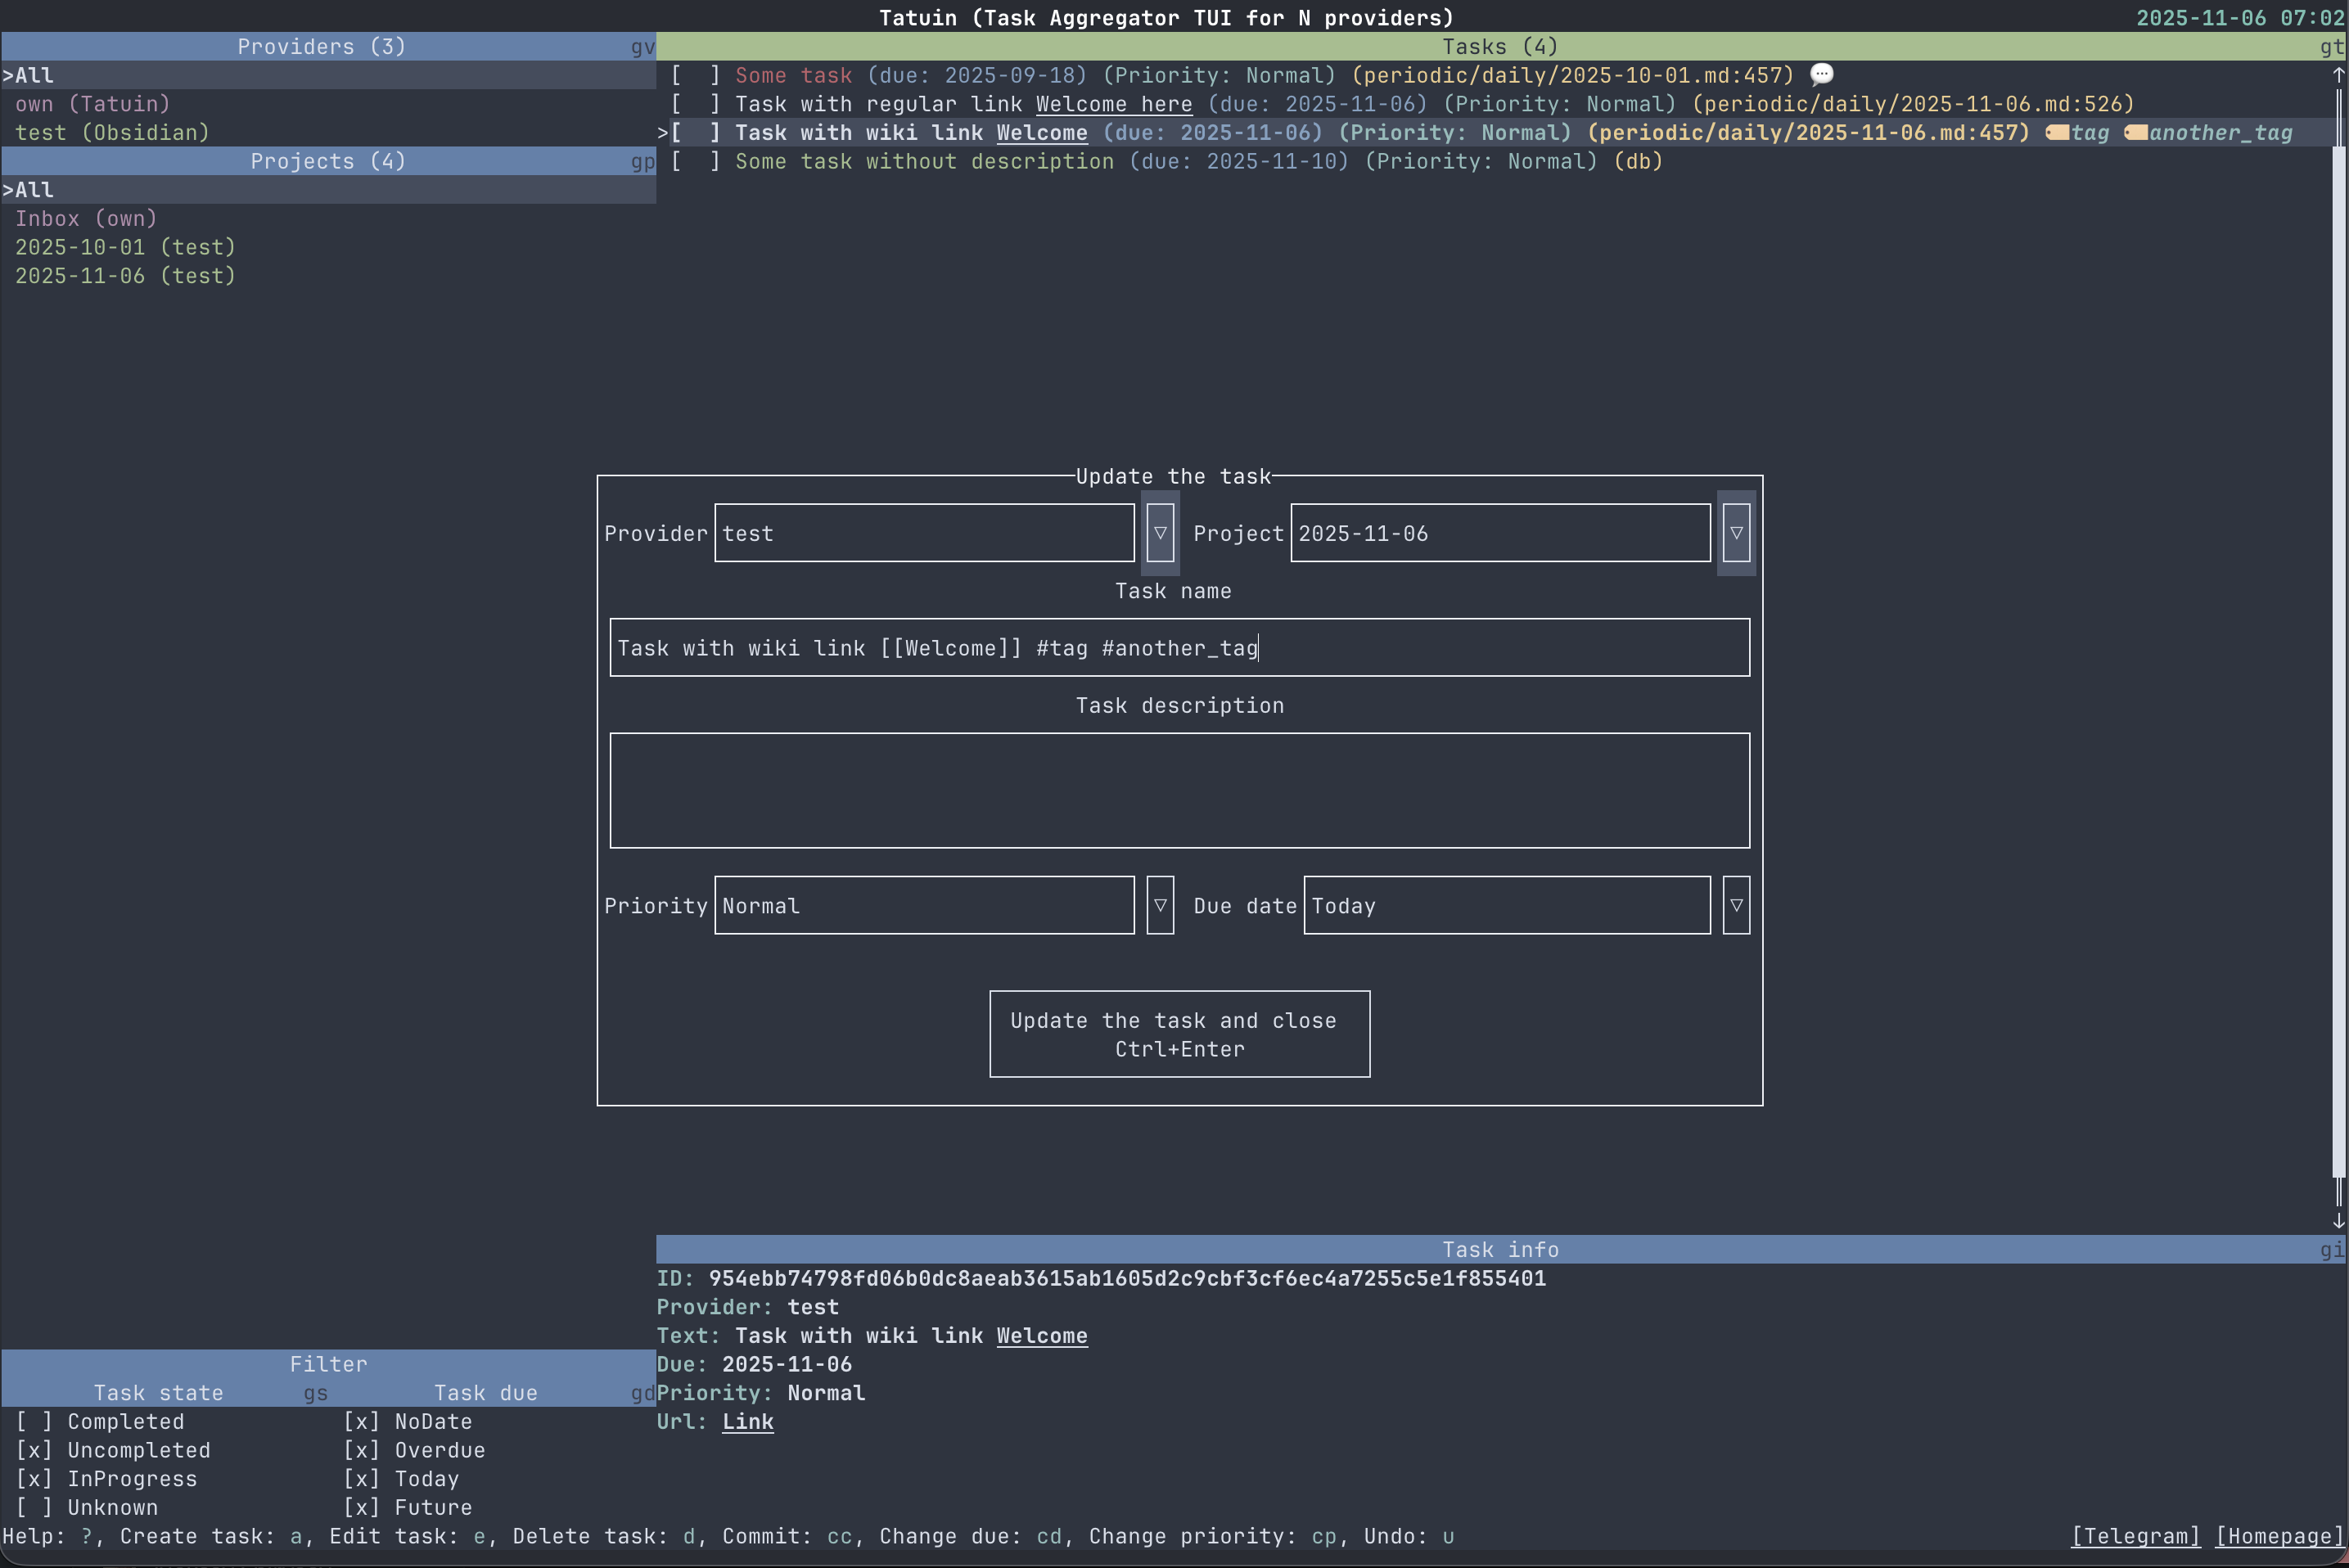Toggle checkbox of 'Some task without description'
This screenshot has height=1568, width=2349.
[695, 162]
